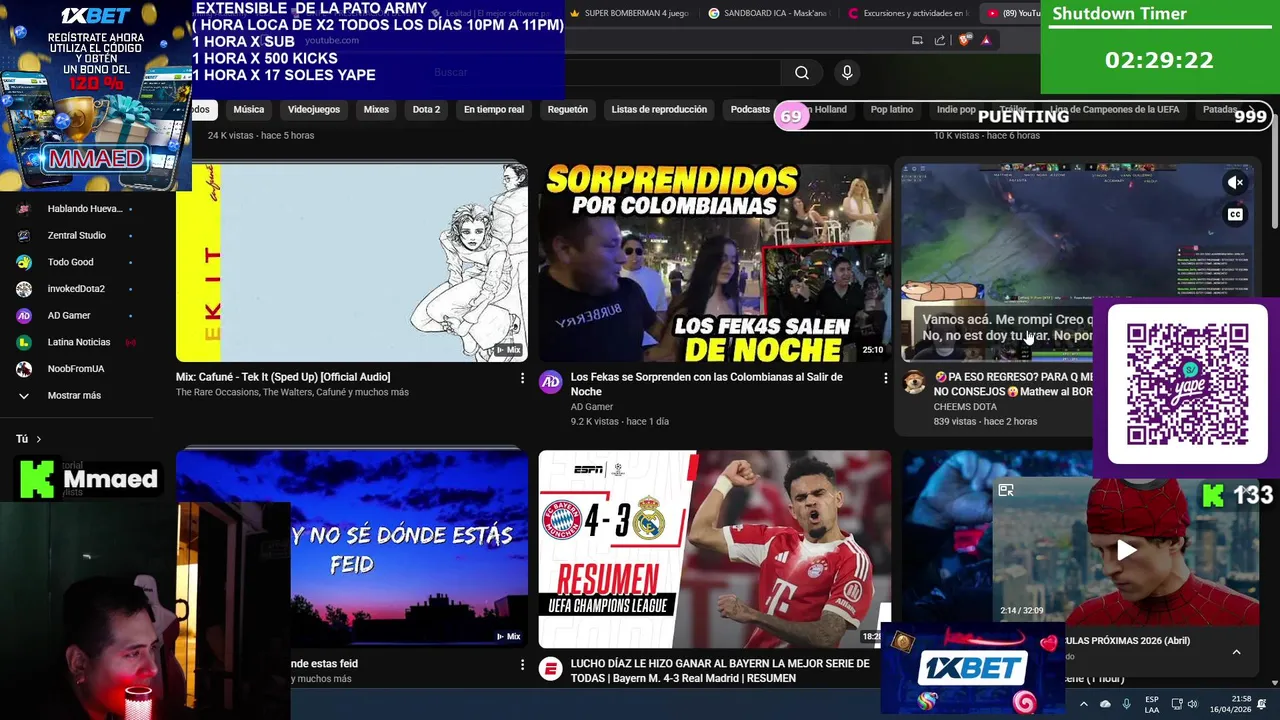Open 'Sorprendidos por Colombianas' thumbnail

pyautogui.click(x=715, y=262)
